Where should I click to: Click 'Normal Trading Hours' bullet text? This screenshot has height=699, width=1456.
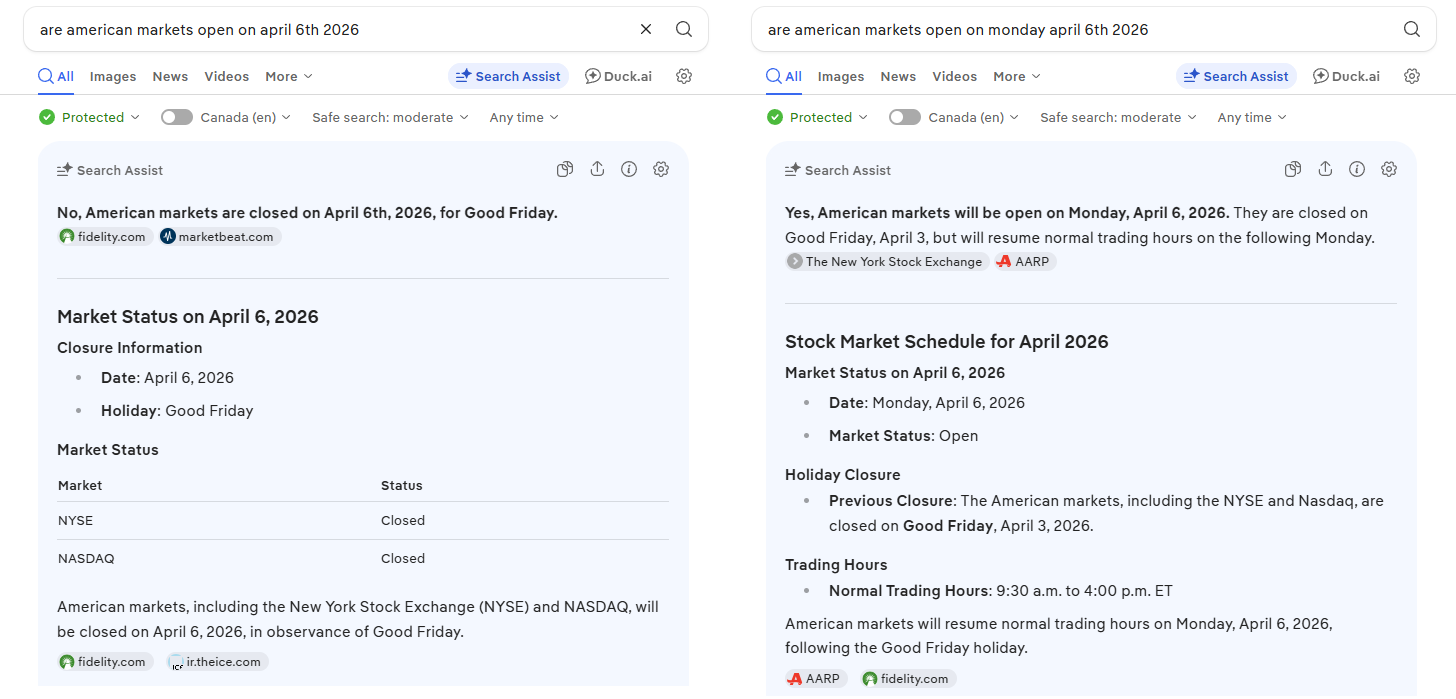1001,591
